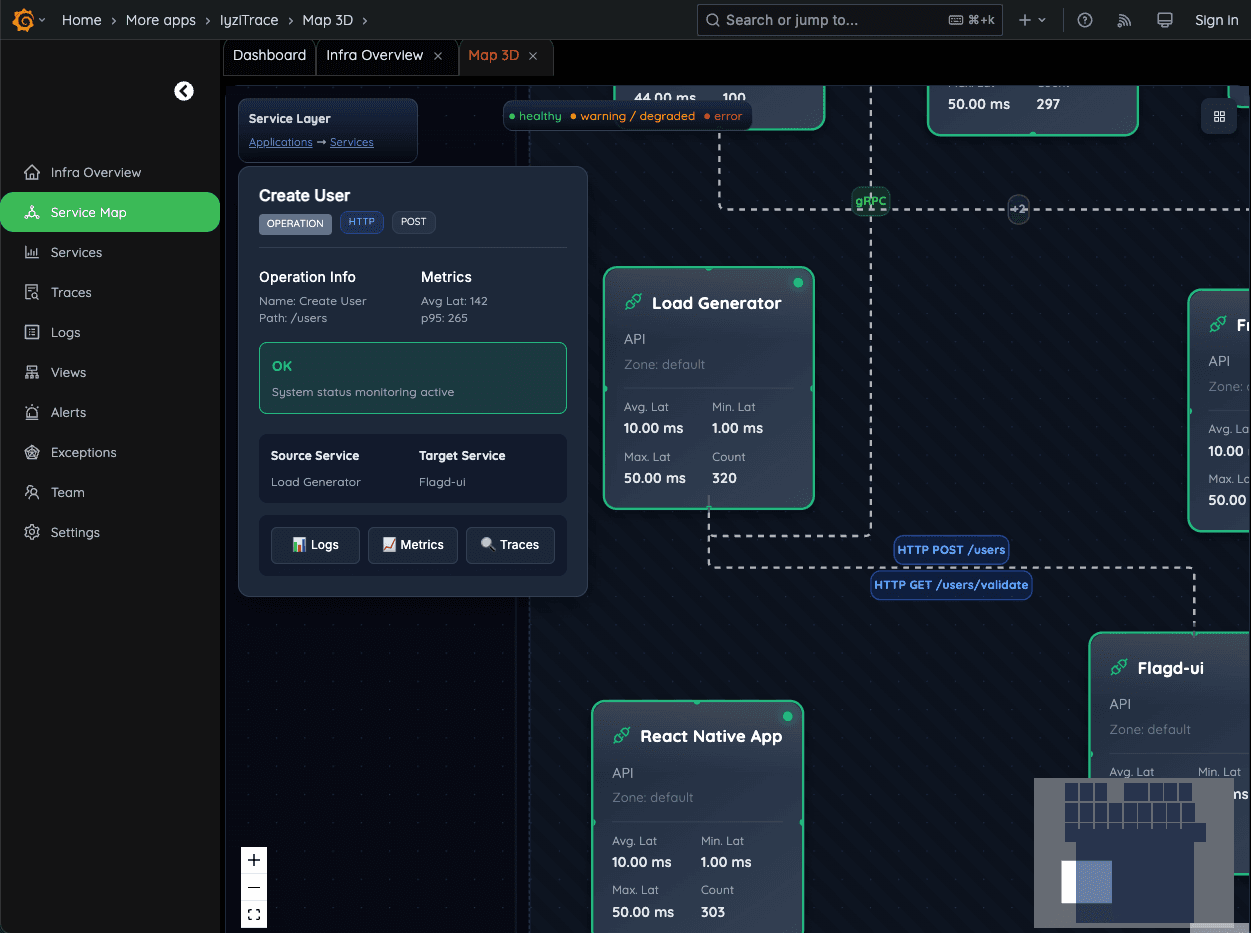Zoom in on the map with plus button
The image size is (1251, 933).
[x=254, y=860]
